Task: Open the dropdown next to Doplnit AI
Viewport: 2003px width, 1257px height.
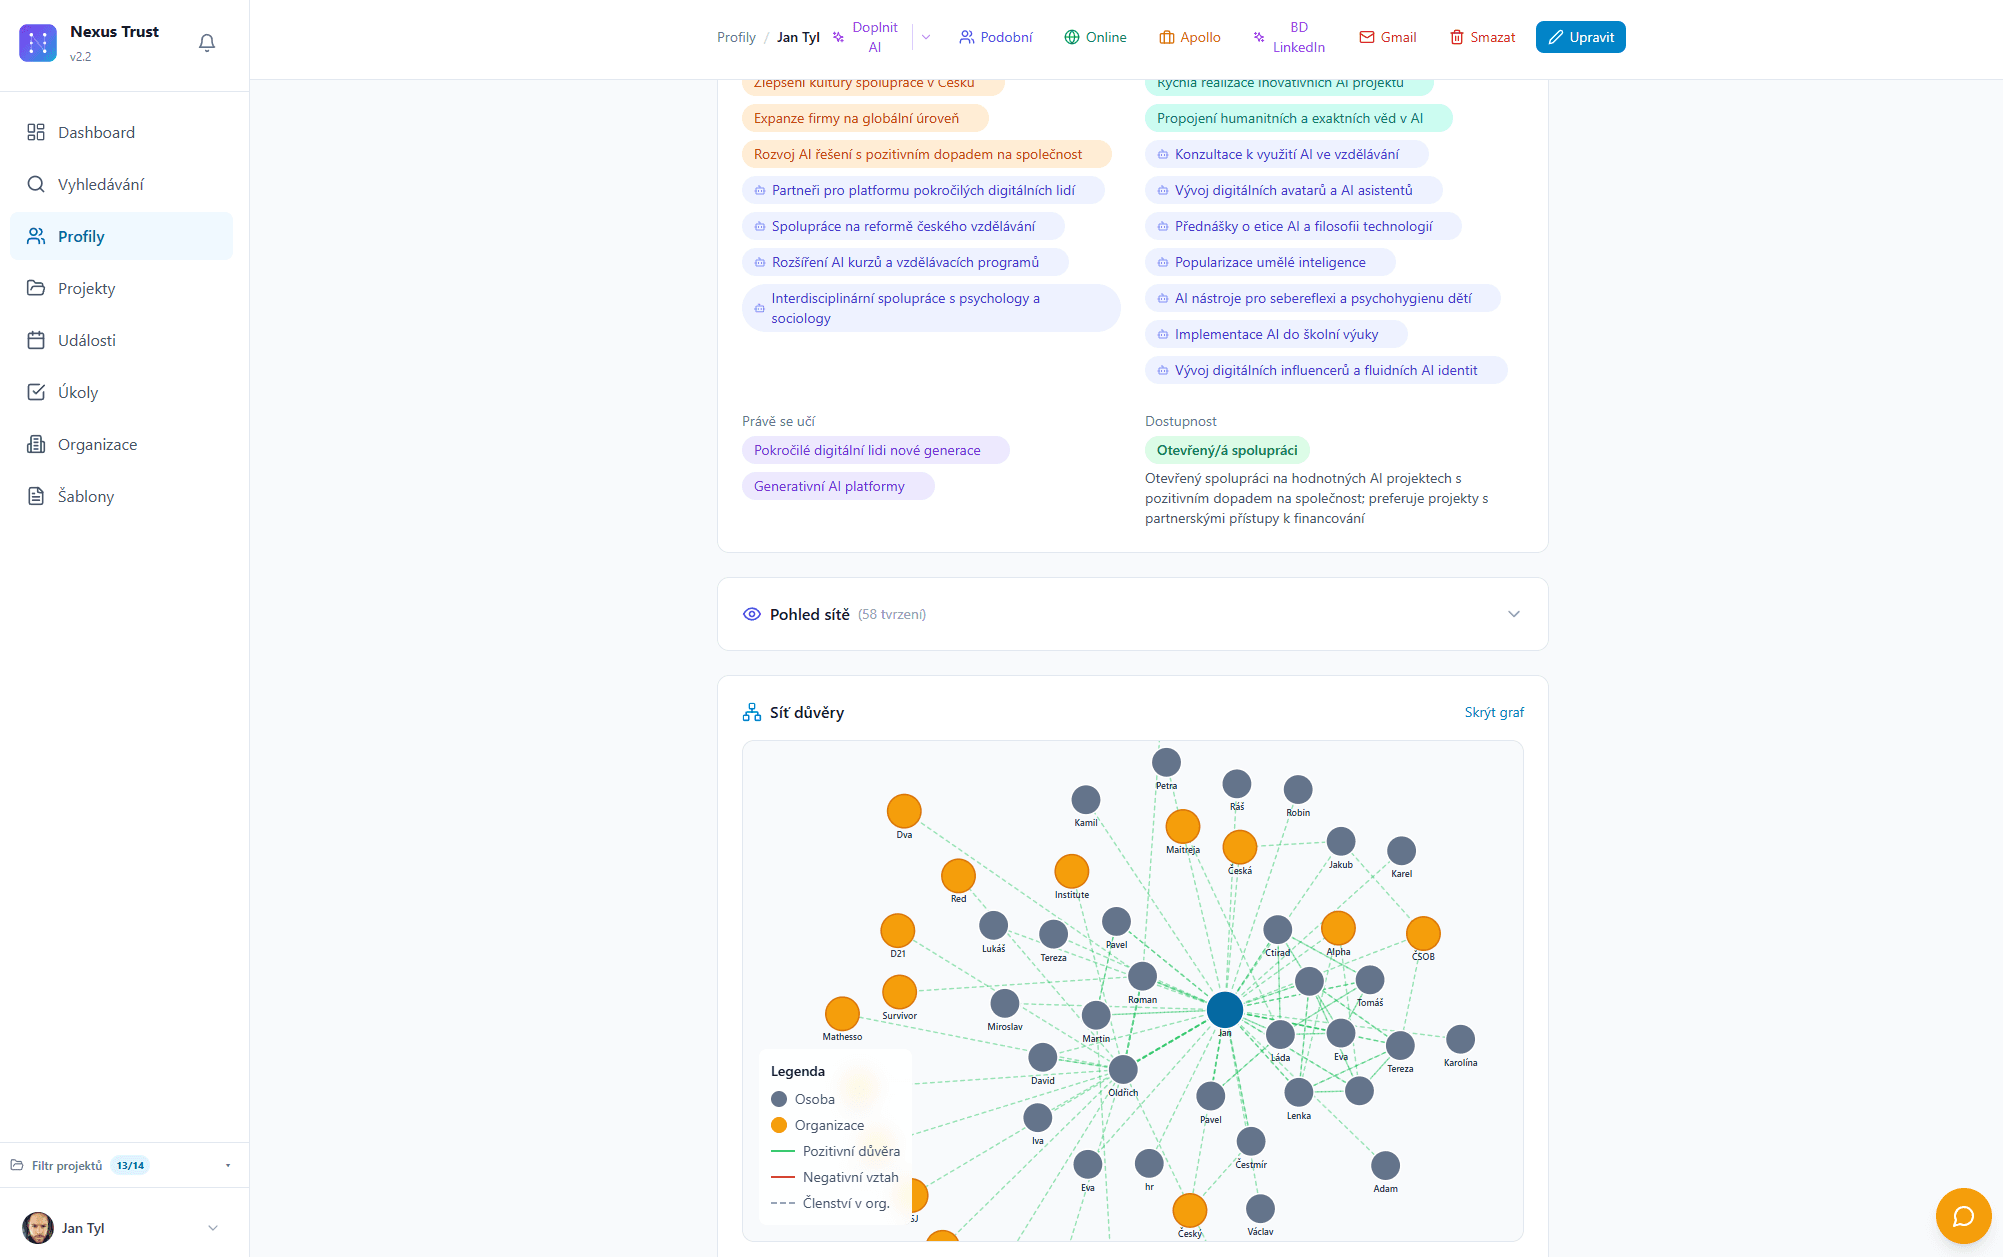Action: (x=925, y=37)
